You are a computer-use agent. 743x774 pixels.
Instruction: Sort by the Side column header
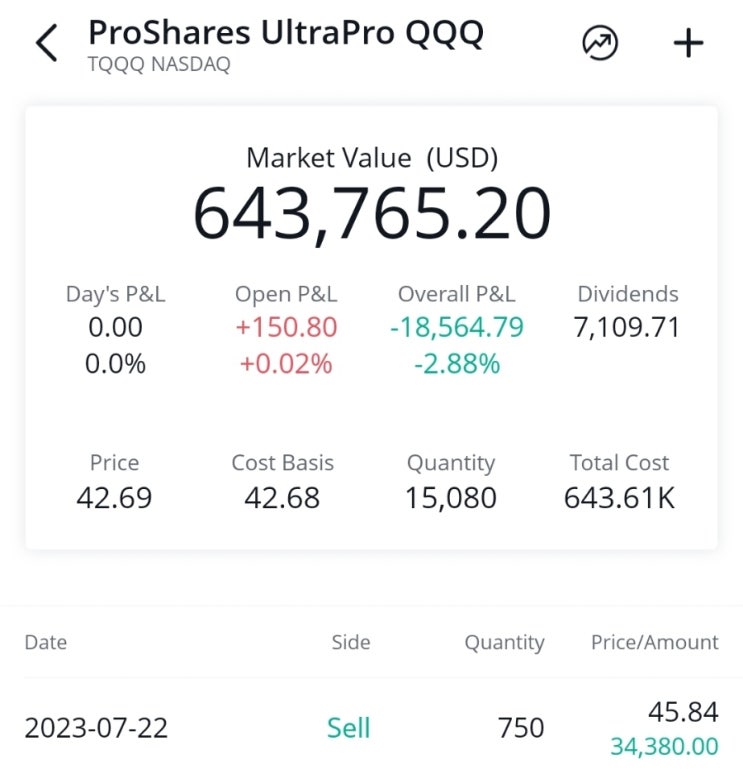click(x=351, y=642)
